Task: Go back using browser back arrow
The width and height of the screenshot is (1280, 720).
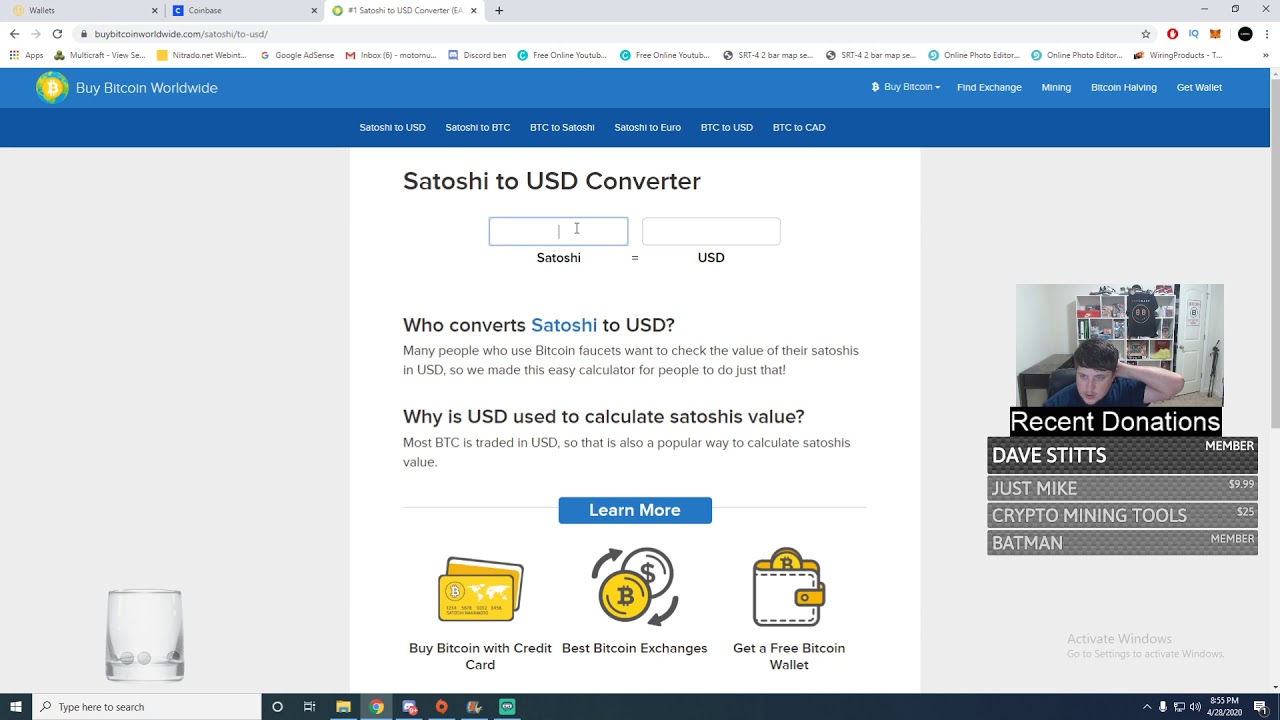Action: point(14,34)
